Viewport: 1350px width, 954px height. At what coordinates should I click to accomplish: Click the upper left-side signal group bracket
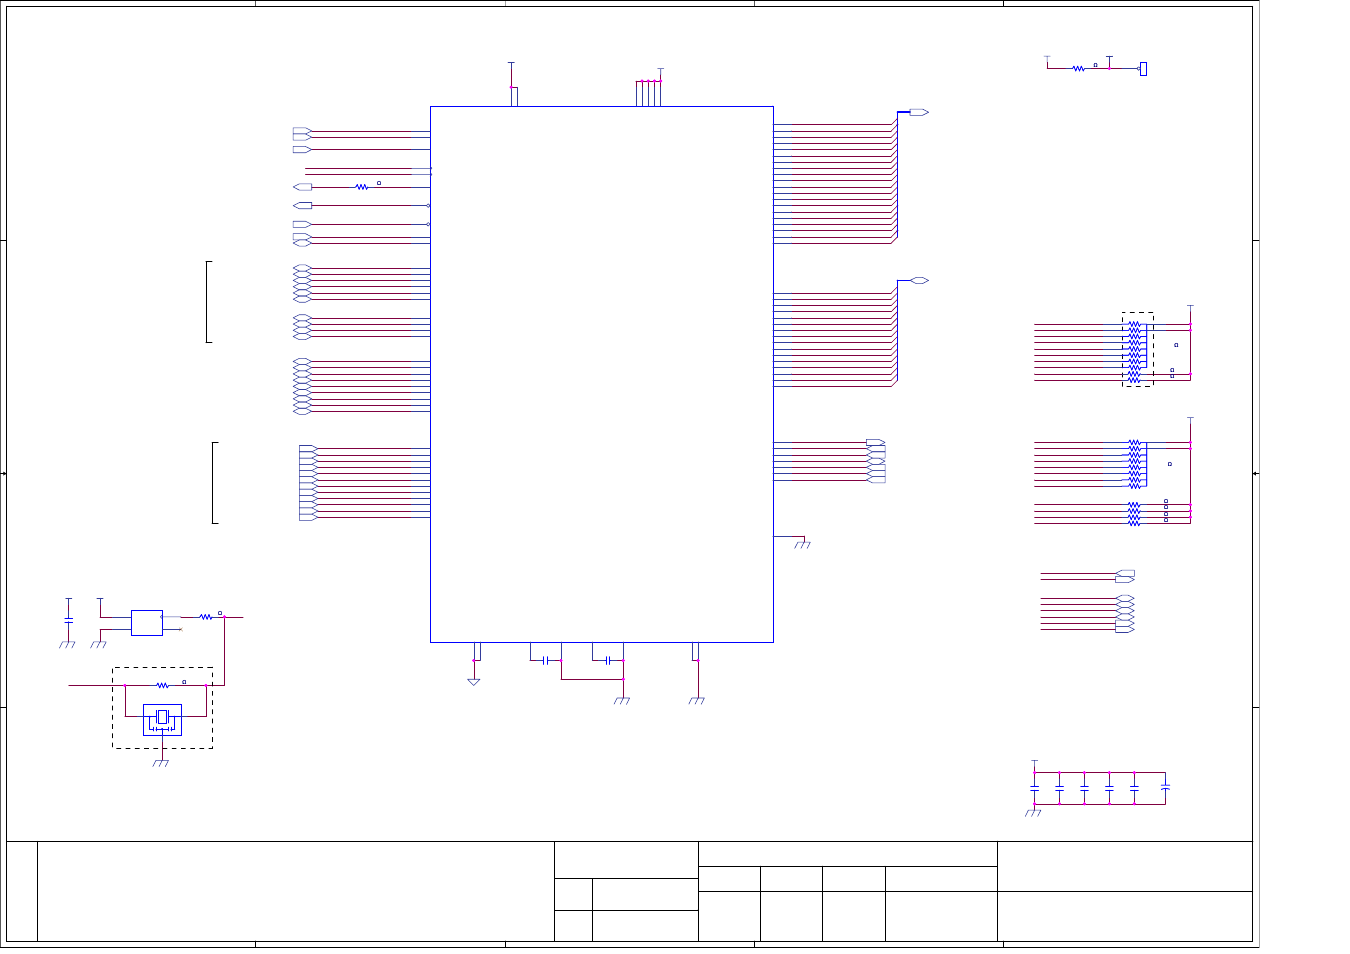click(208, 302)
